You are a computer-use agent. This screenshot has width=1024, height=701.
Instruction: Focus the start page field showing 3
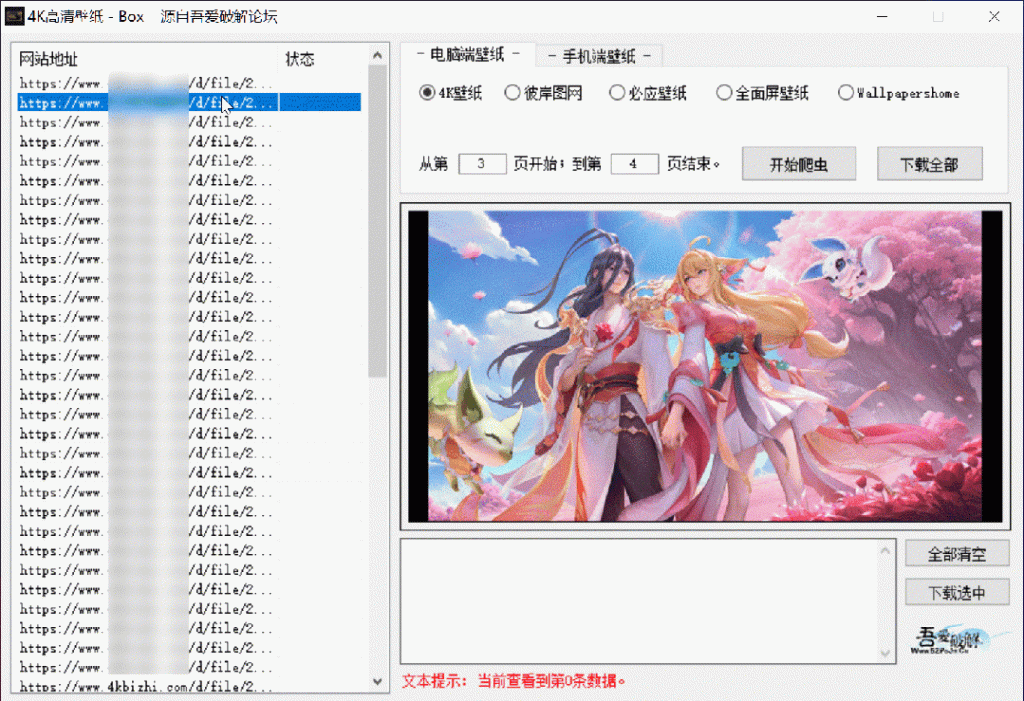click(482, 163)
